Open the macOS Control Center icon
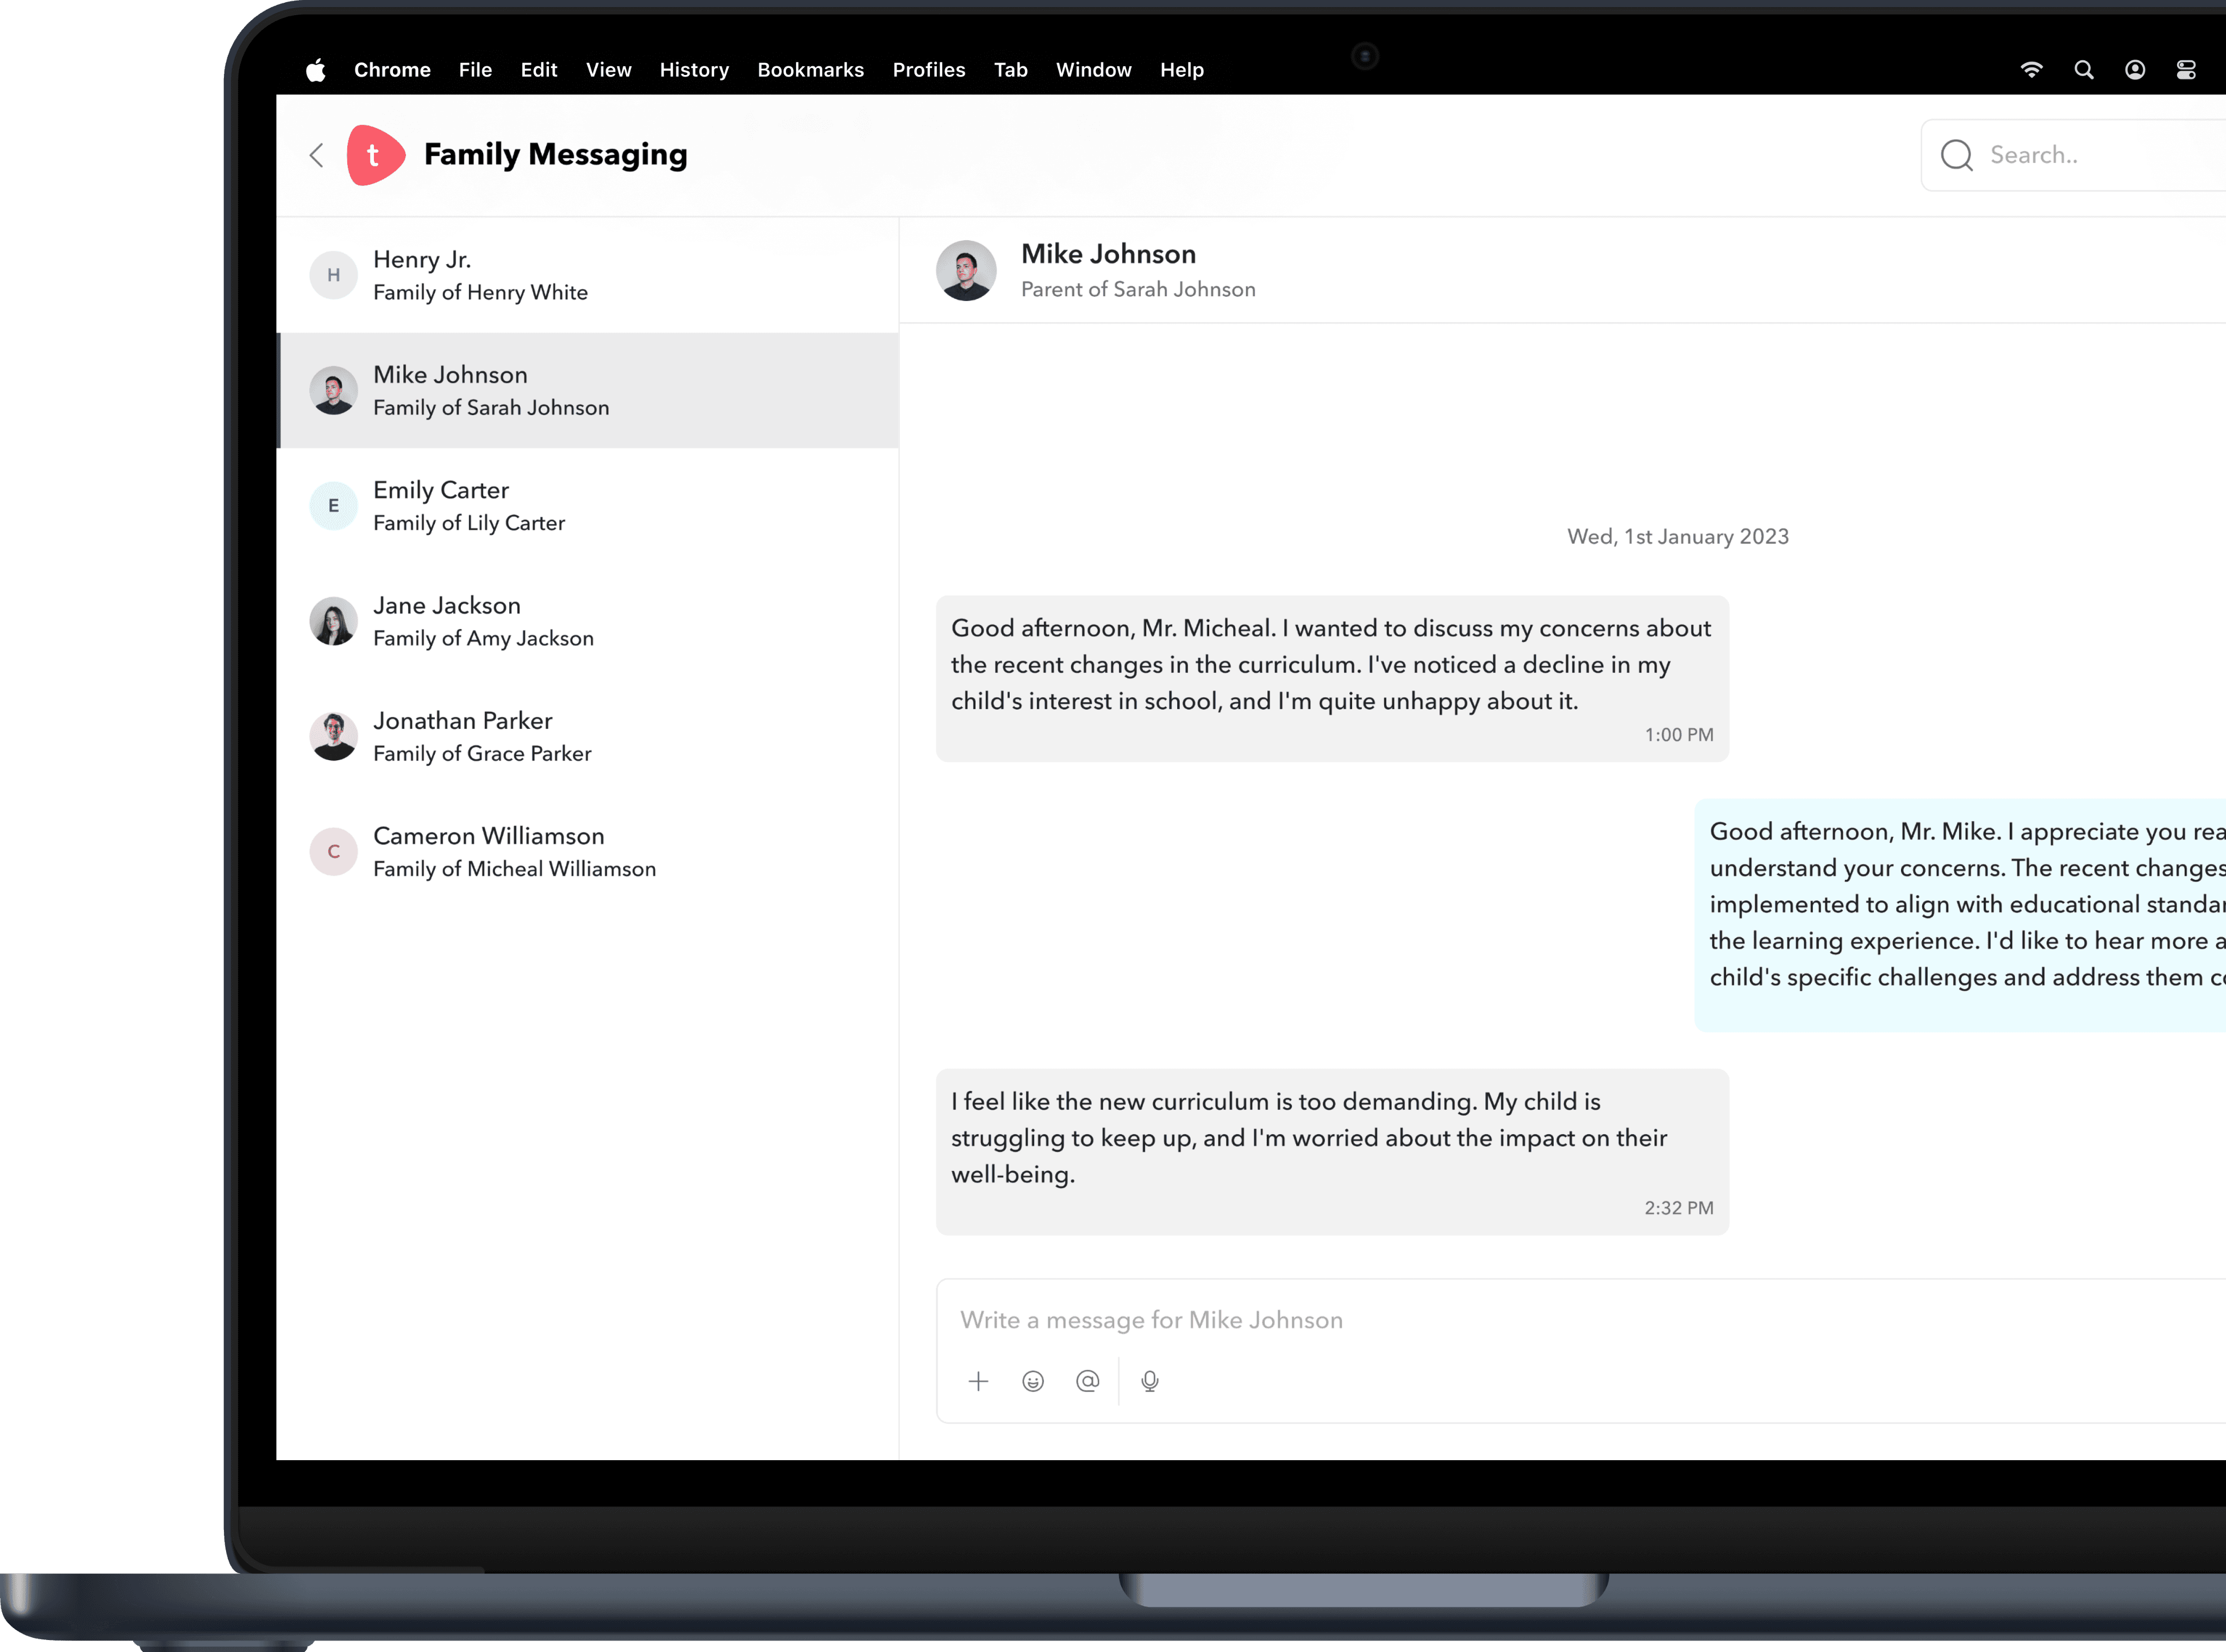 2186,70
